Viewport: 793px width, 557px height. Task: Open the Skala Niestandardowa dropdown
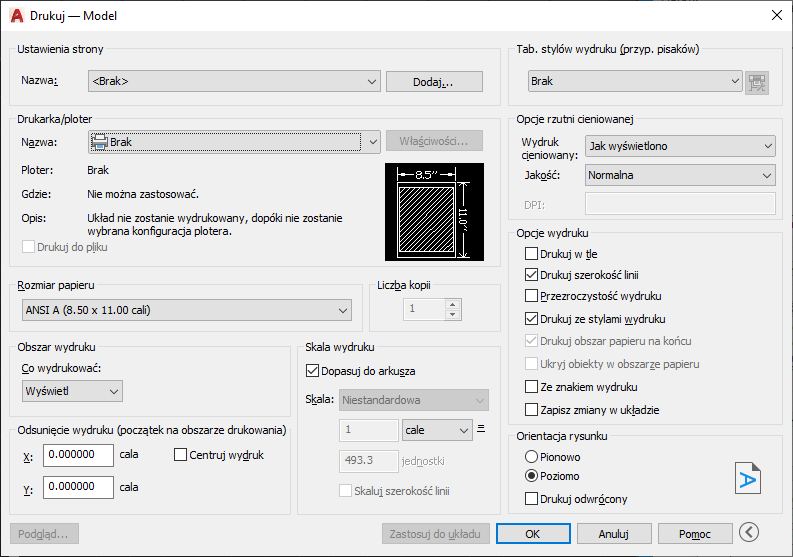(414, 400)
